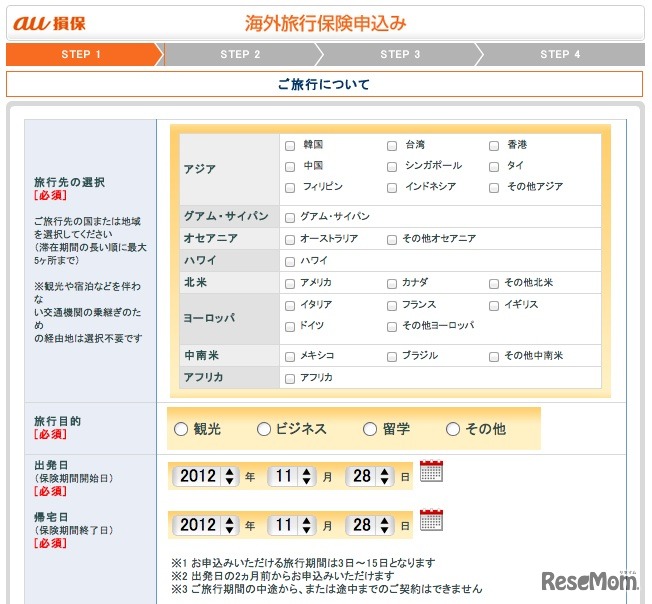Check the フランス checkbox
This screenshot has height=604, width=652.
click(392, 306)
